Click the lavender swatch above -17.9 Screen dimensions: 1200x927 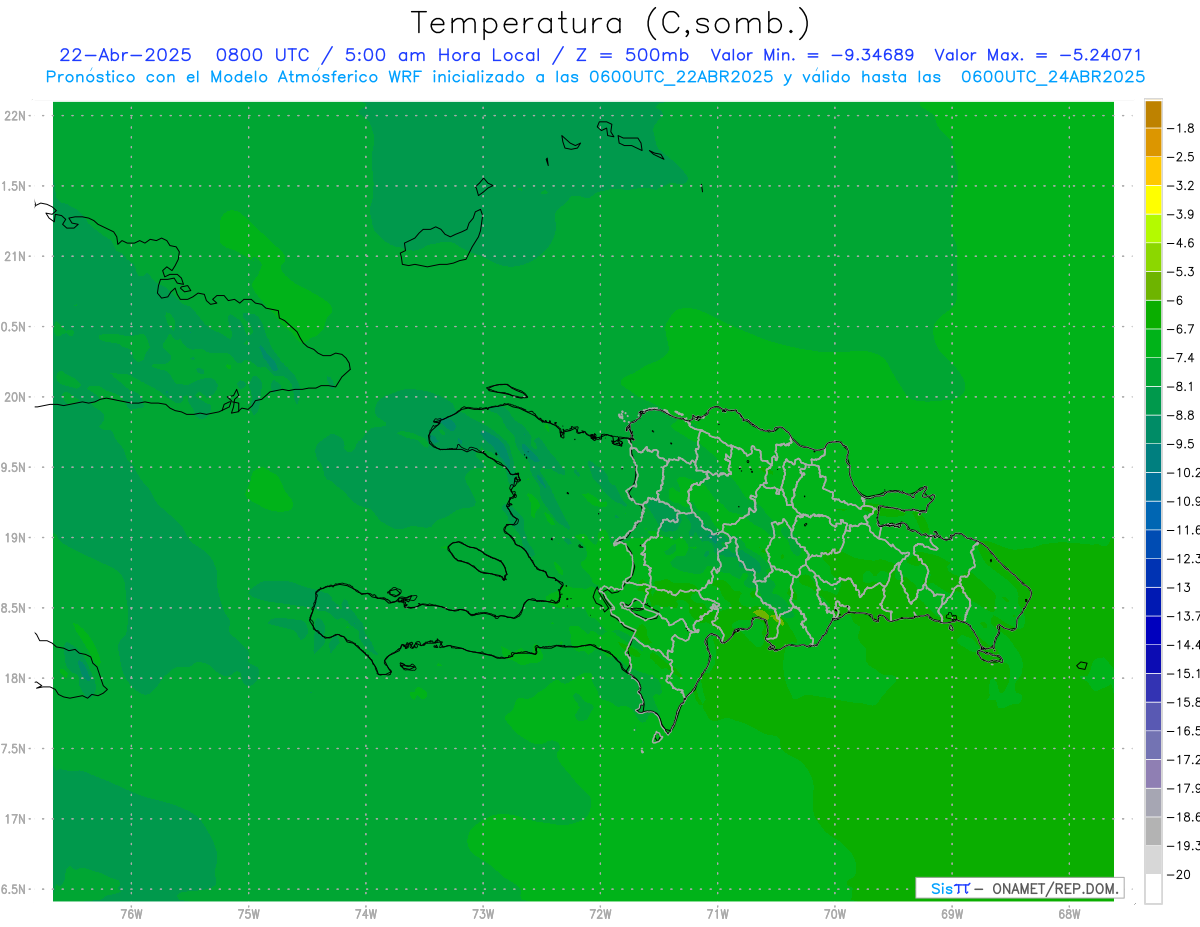coord(1153,774)
